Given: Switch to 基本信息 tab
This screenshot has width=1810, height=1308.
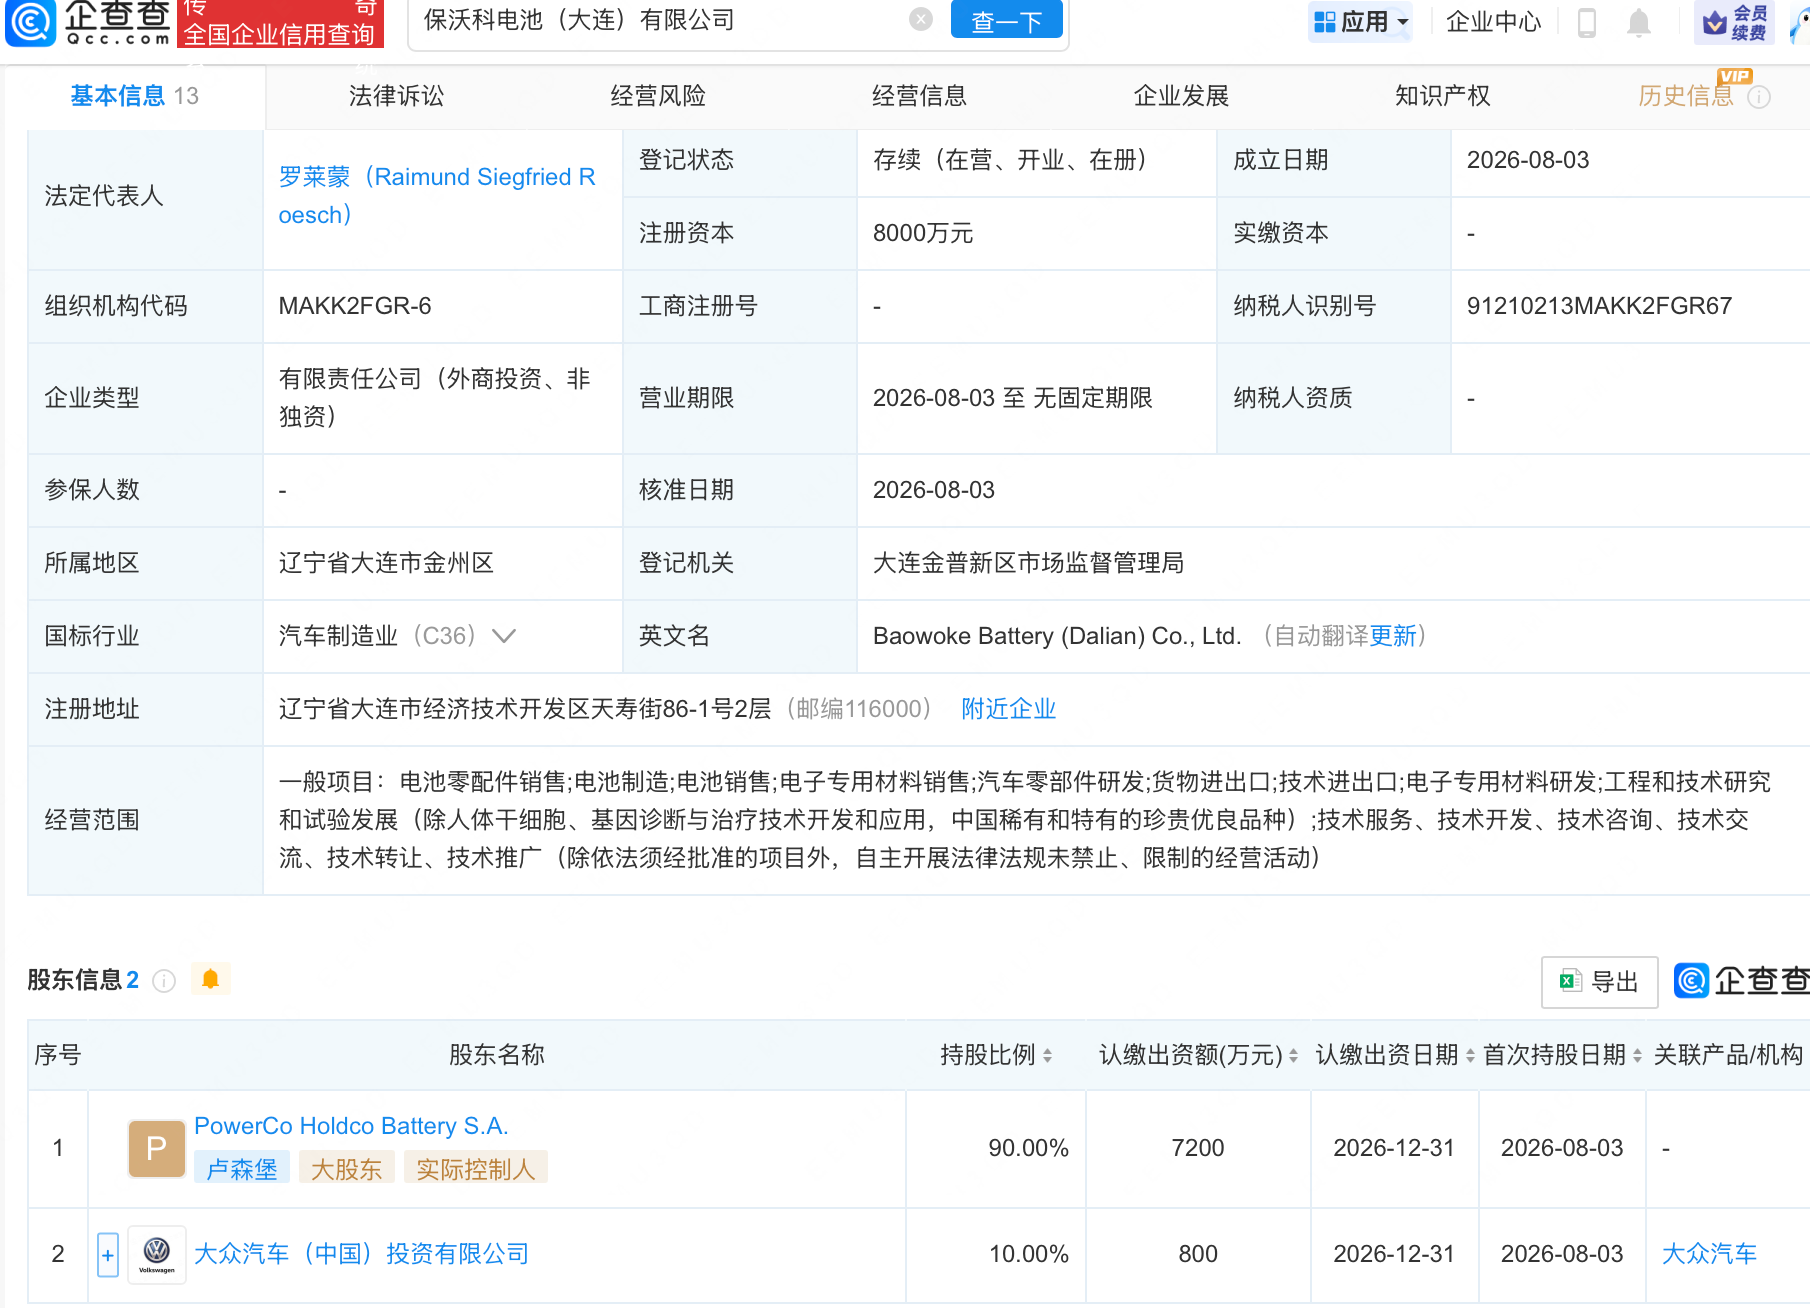Looking at the screenshot, I should click(x=134, y=96).
